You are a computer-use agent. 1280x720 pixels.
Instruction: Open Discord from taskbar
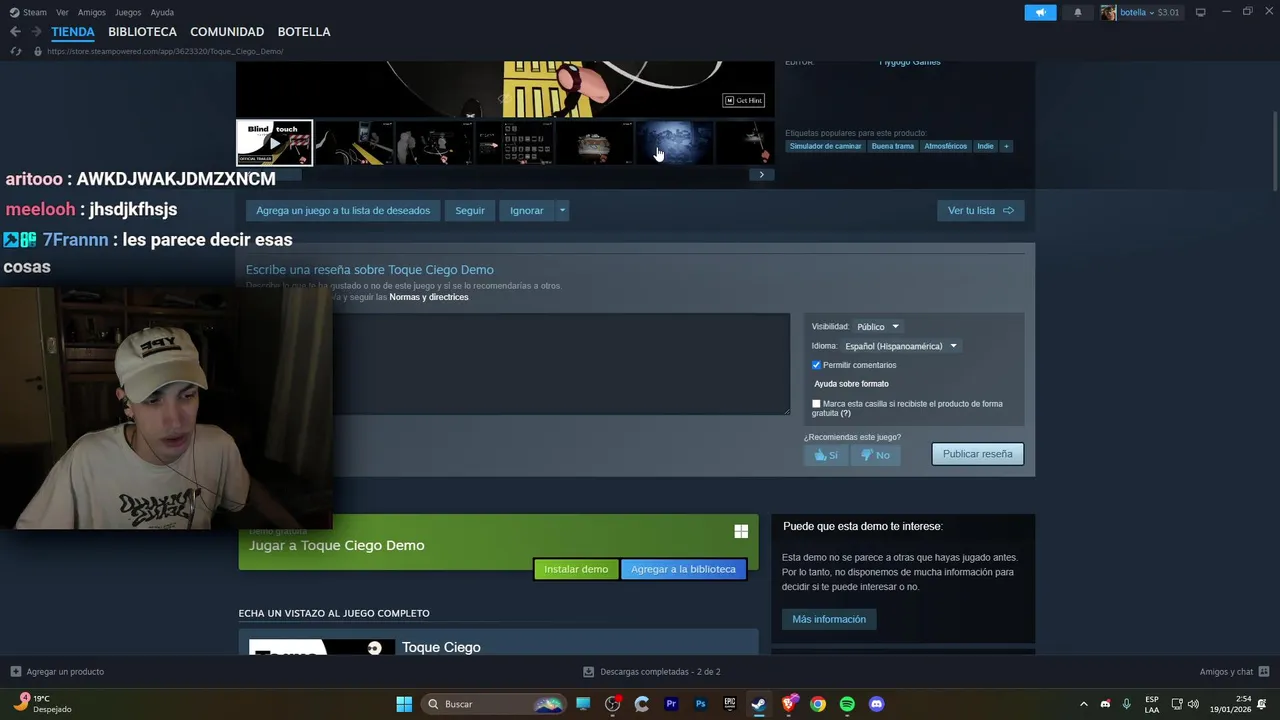tap(877, 704)
